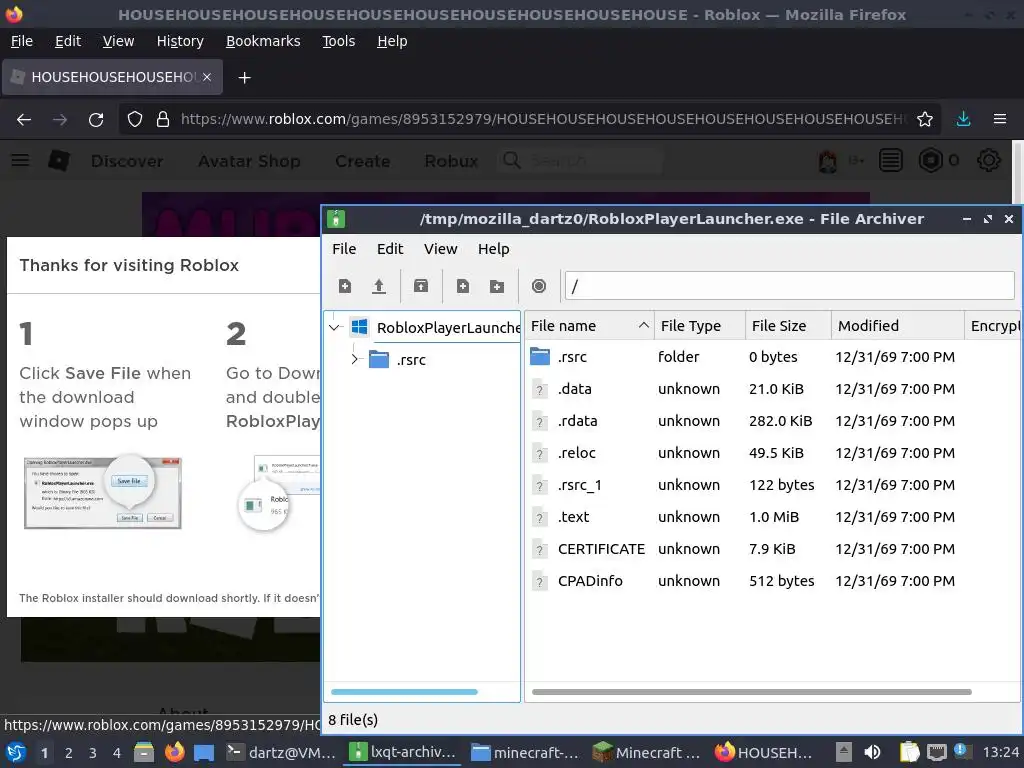The image size is (1024, 768).
Task: Switch to the minecraft- folder taskbar window
Action: [x=525, y=753]
